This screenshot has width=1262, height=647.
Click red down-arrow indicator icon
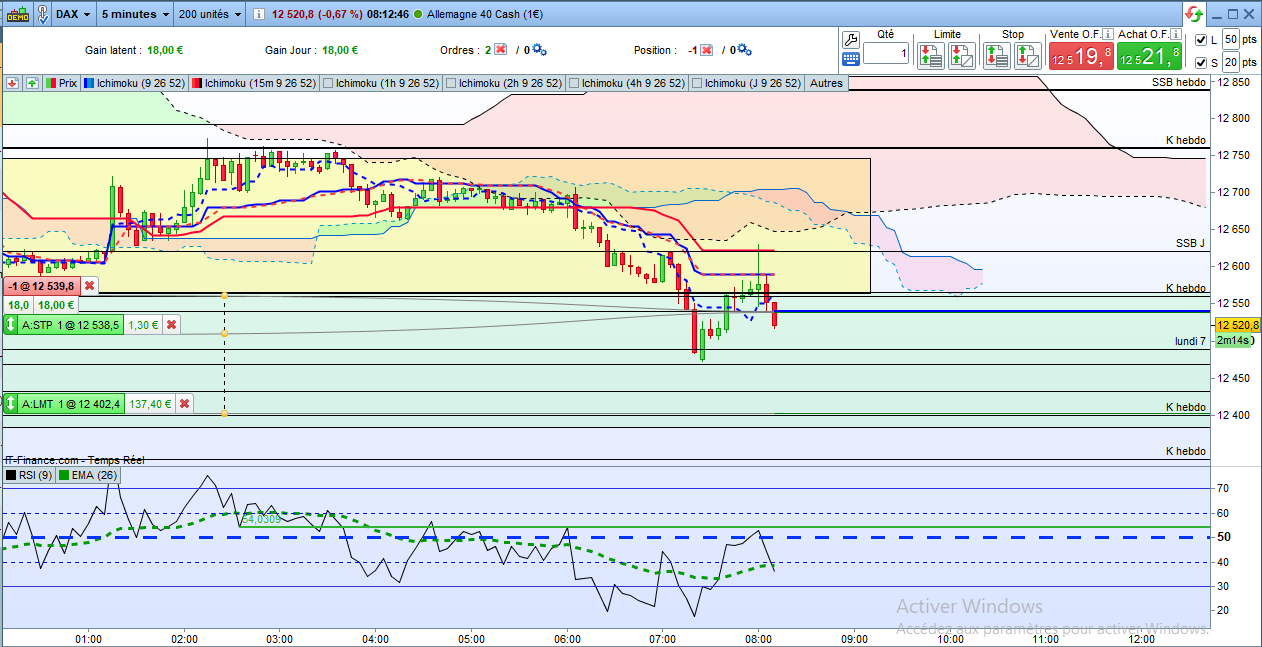pos(13,83)
